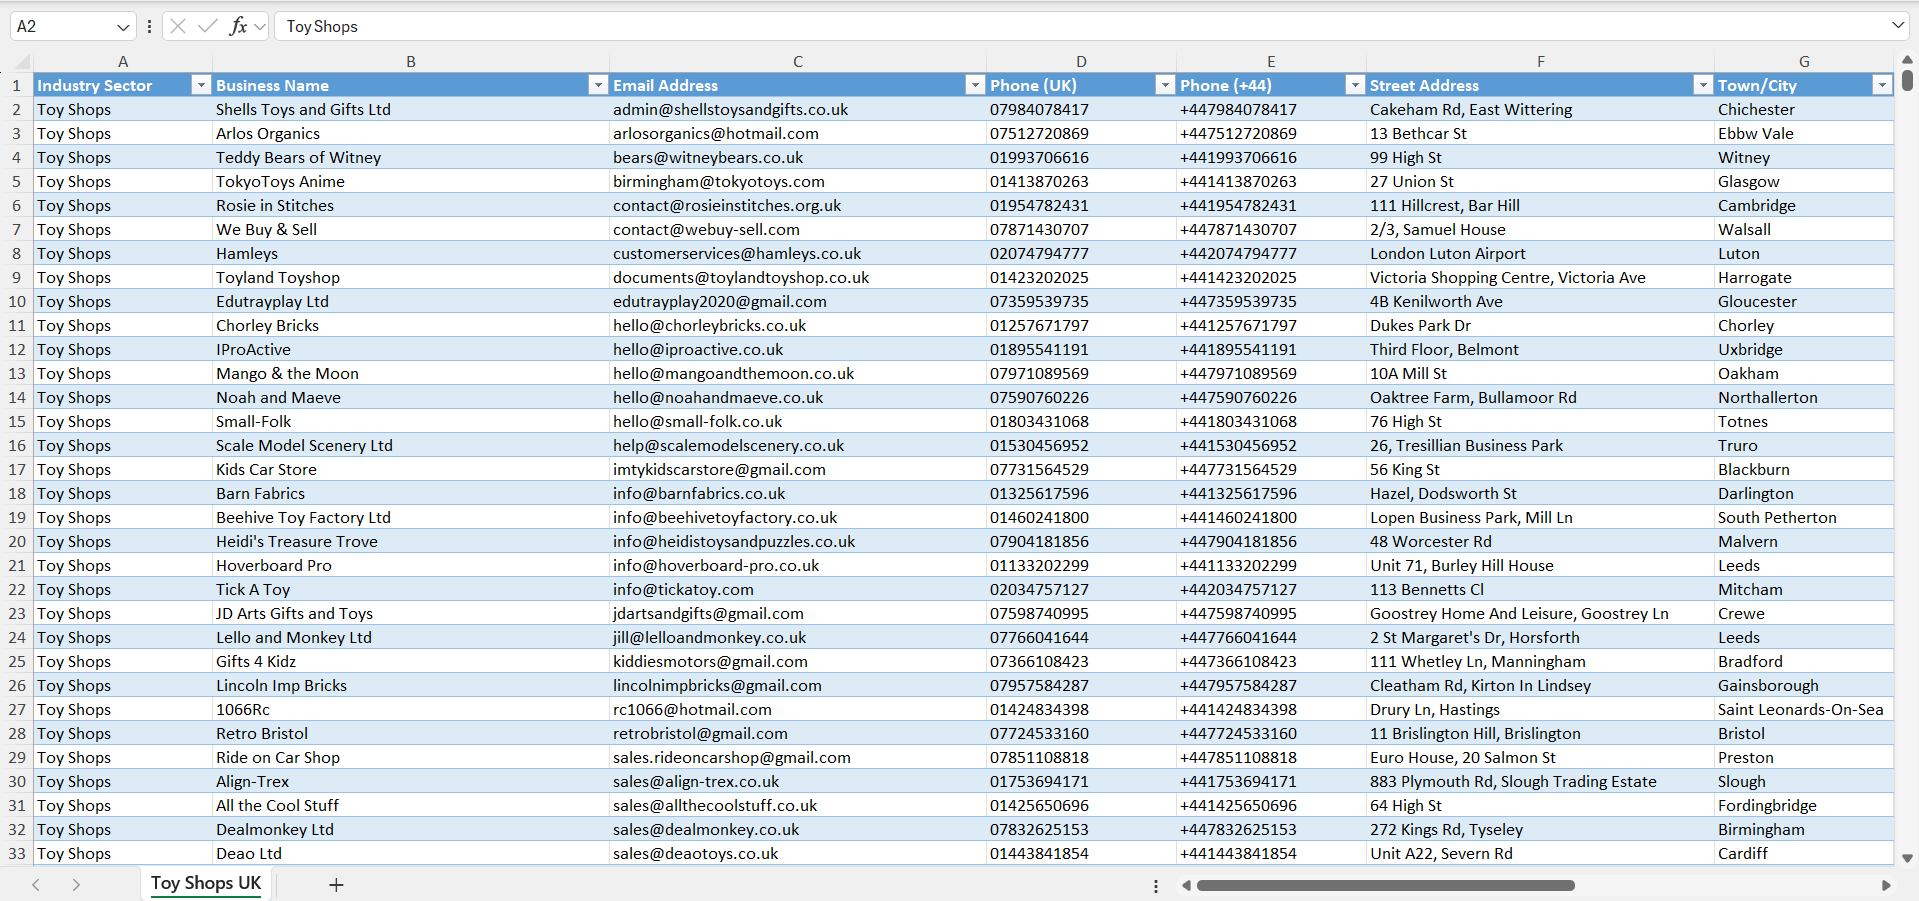
Task: Select Mango & the Moon cell
Action: pos(411,373)
